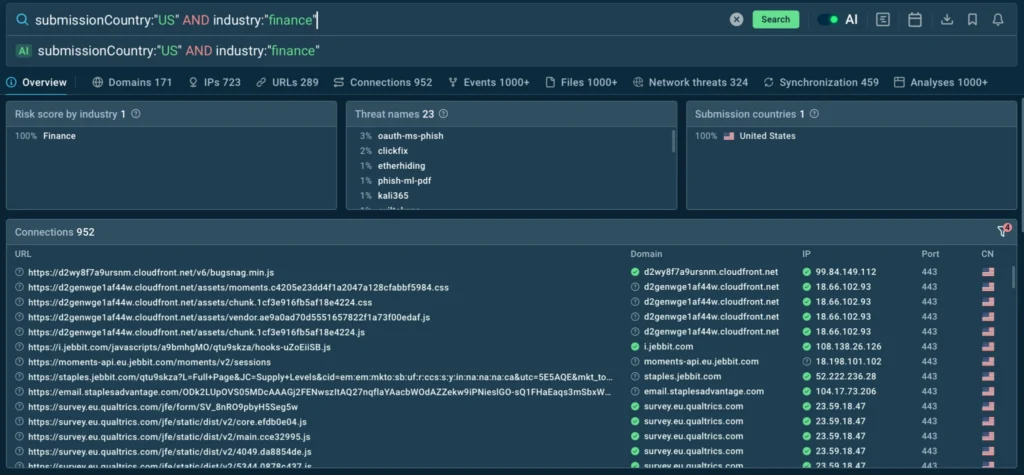Click inside the search query field
The image size is (1024, 475).
pos(379,20)
